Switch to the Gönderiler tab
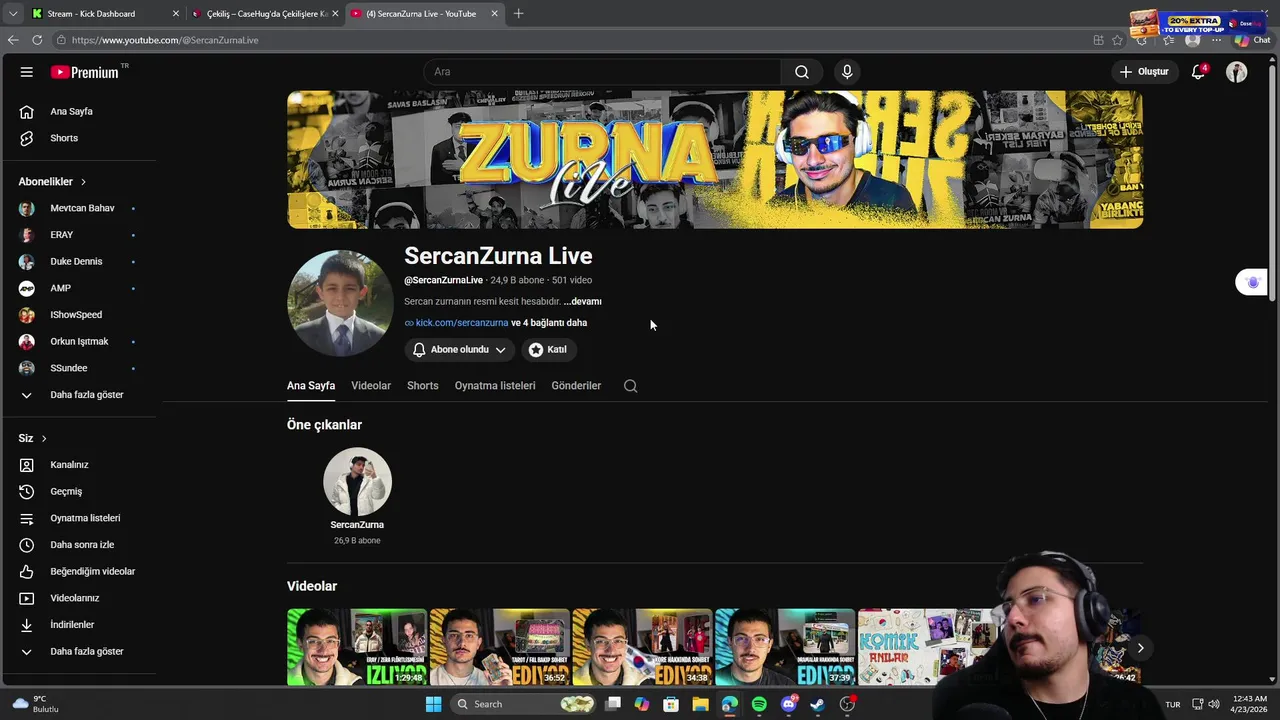Viewport: 1280px width, 720px height. tap(576, 385)
